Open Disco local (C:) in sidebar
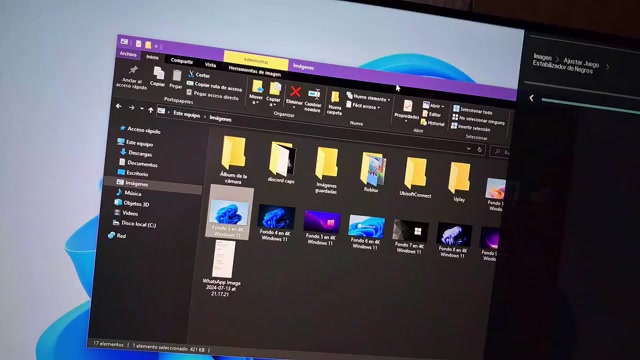Screen dimensions: 640x360 click(x=134, y=224)
